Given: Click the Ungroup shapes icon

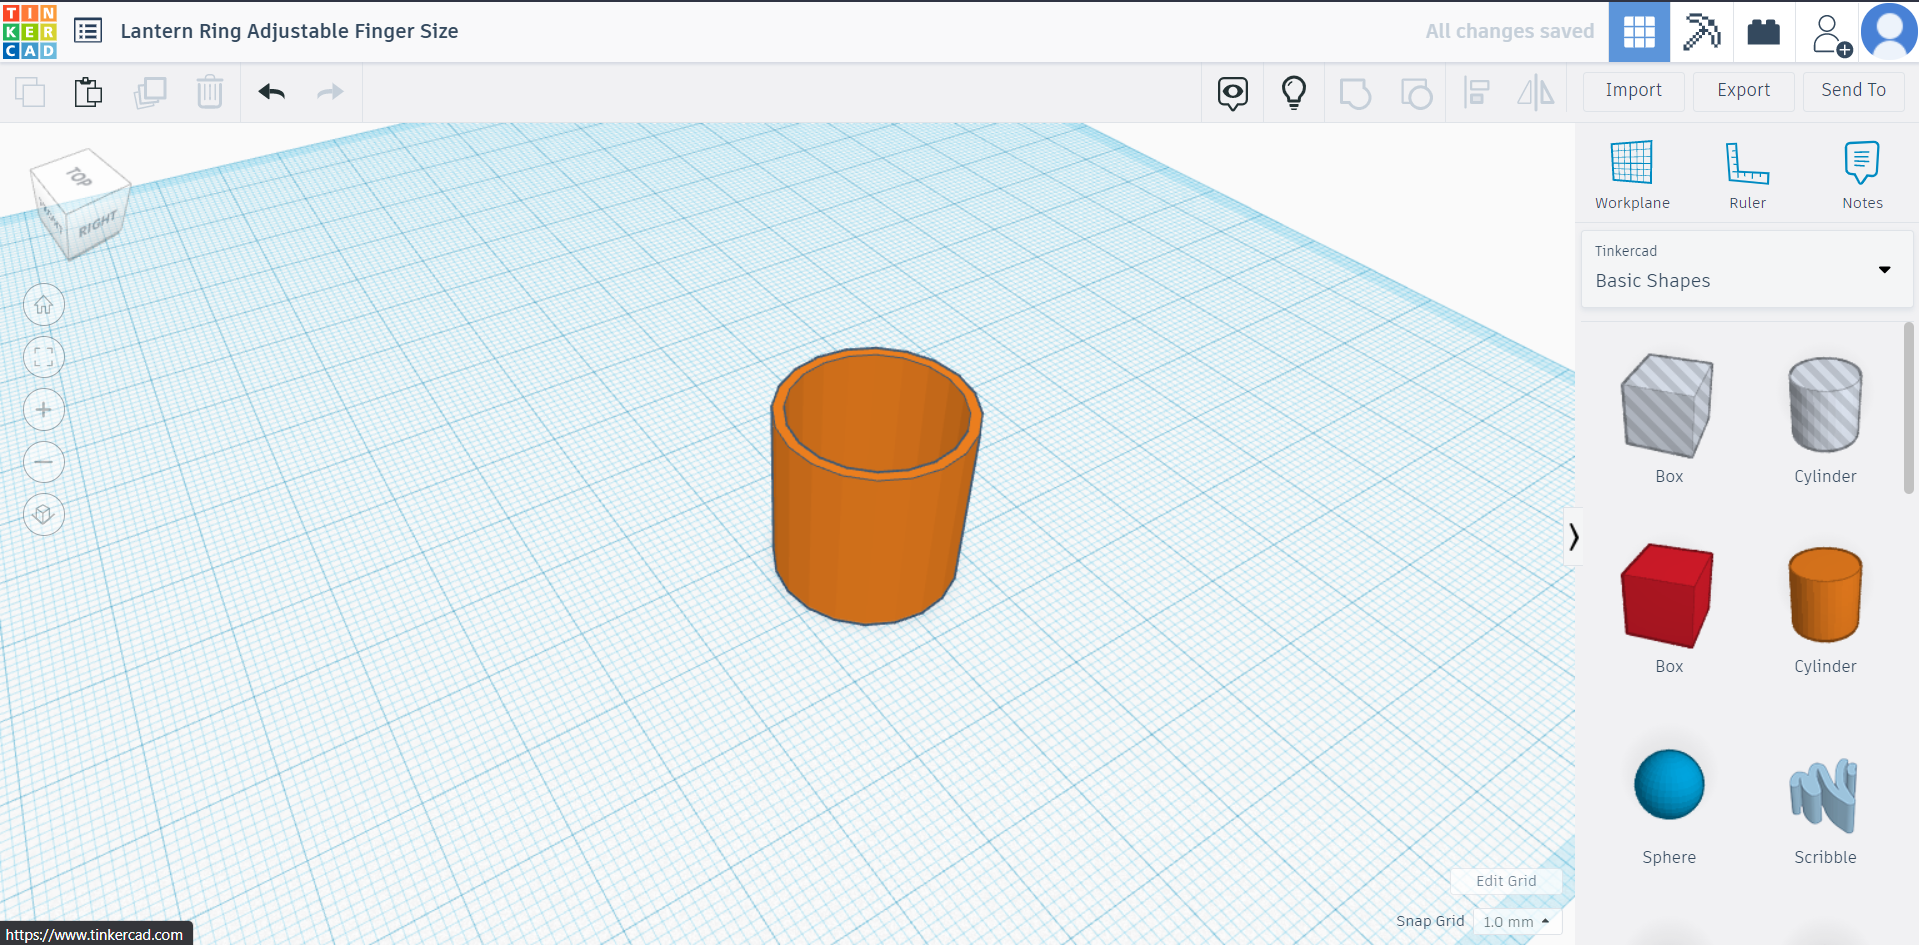Looking at the screenshot, I should (1416, 93).
